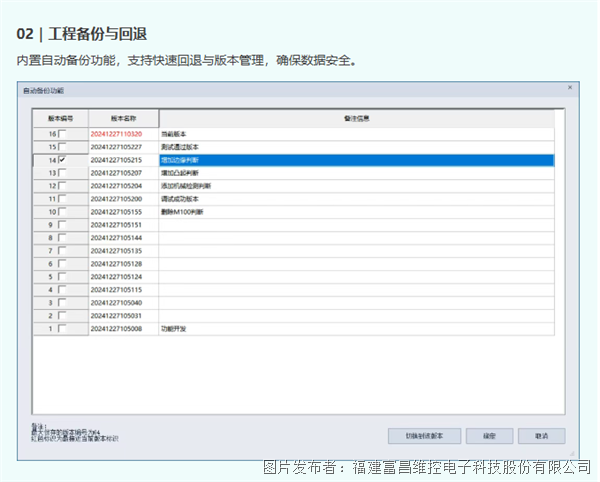Click the 取消 button

[x=541, y=436]
